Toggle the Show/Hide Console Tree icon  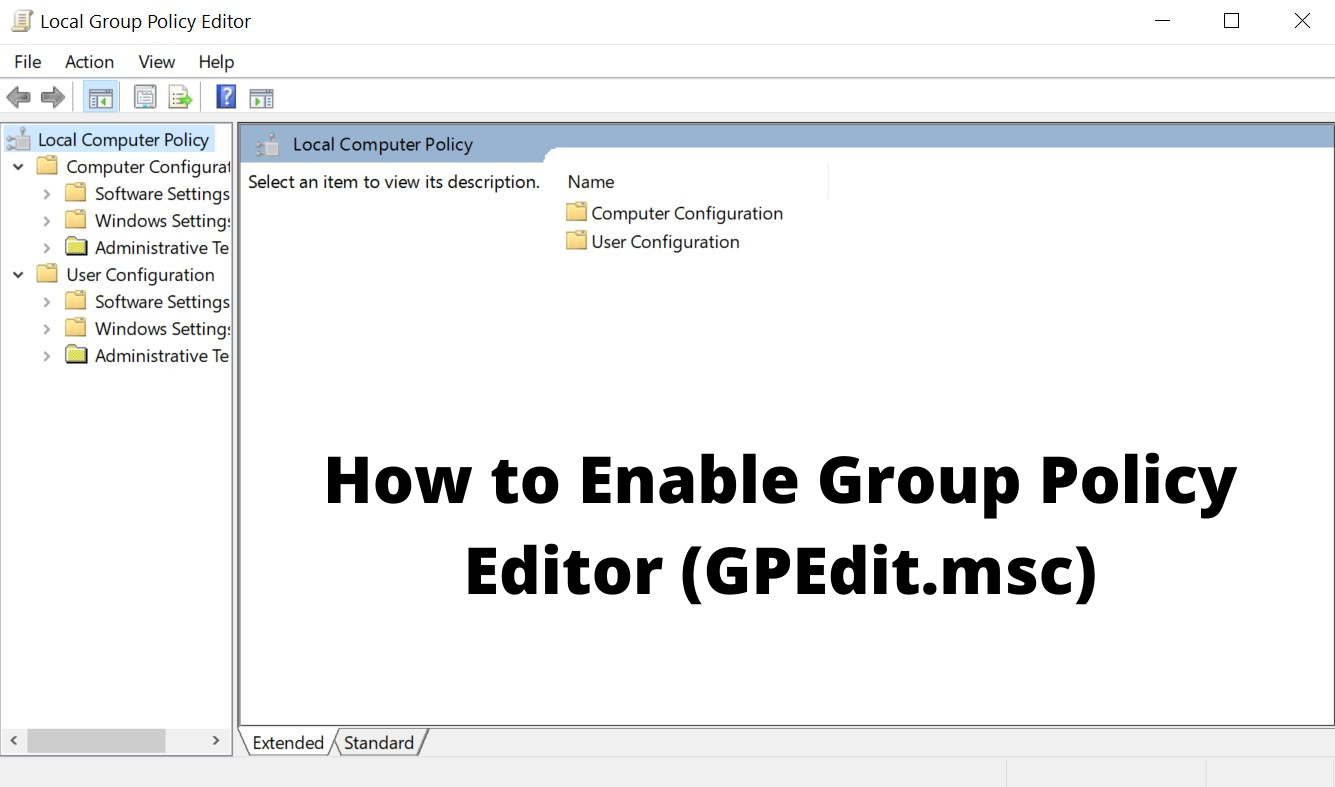point(101,97)
